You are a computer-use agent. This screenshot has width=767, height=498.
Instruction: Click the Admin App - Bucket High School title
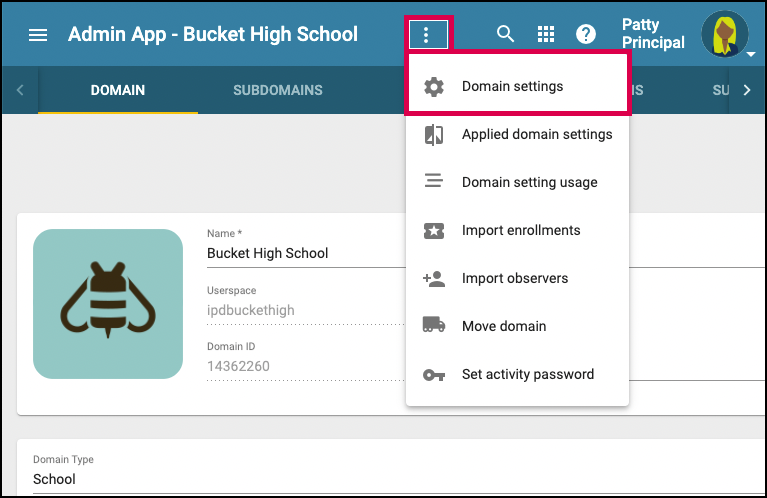point(213,34)
